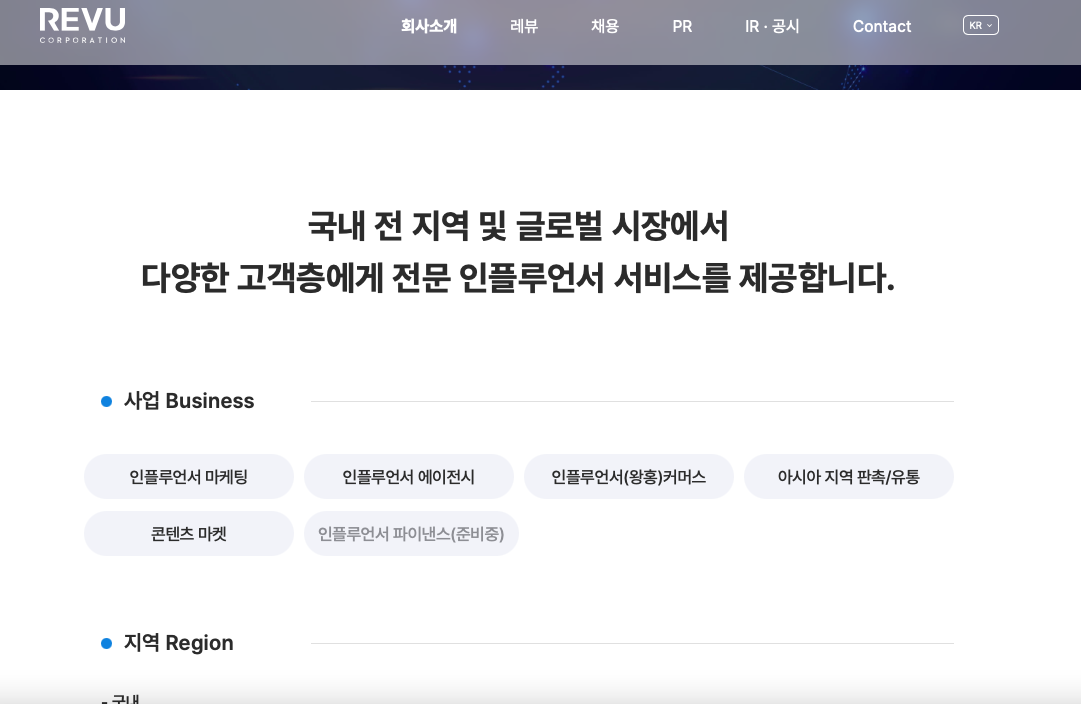Open the 레뷰 menu item
The width and height of the screenshot is (1081, 704).
[524, 26]
